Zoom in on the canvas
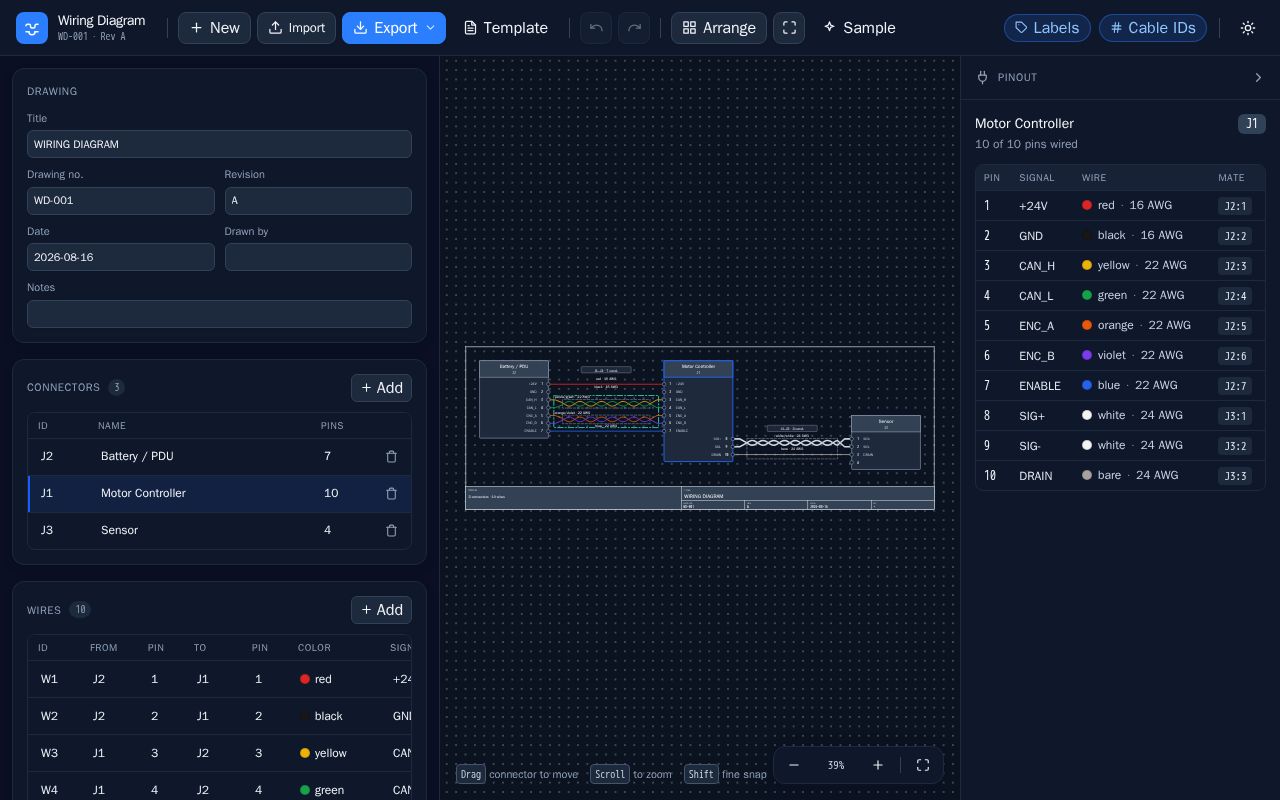 pos(878,765)
